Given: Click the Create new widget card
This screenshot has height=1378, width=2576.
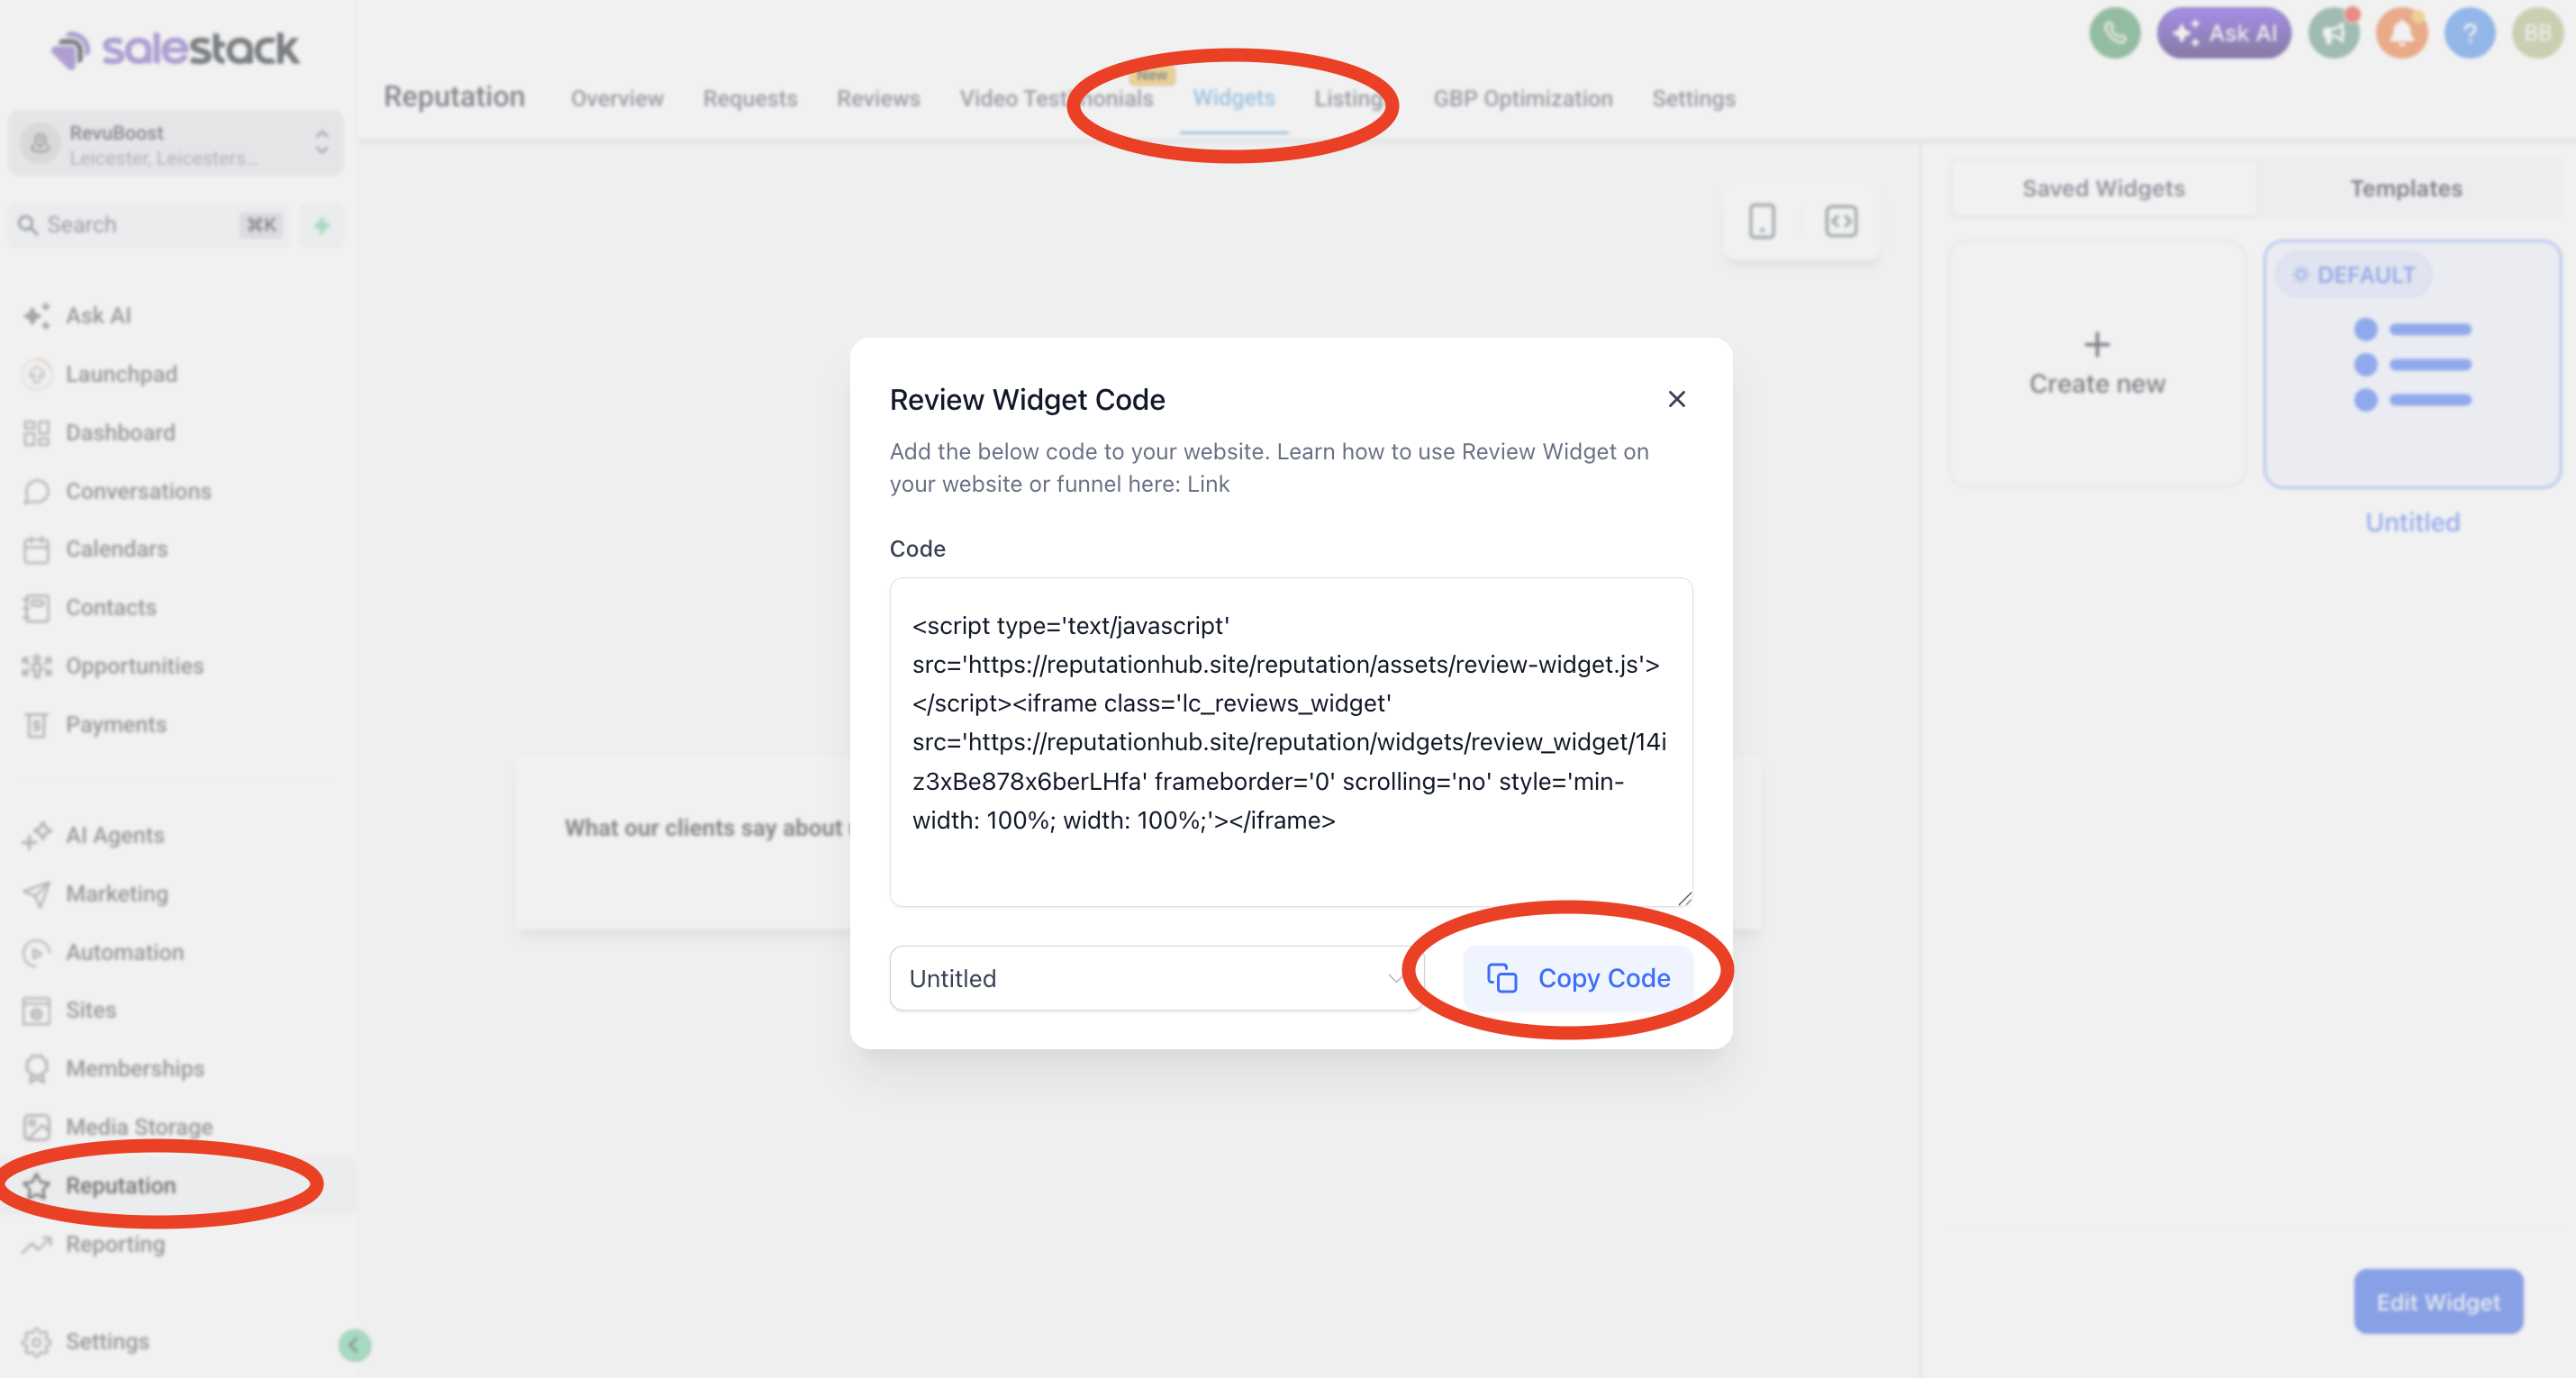Looking at the screenshot, I should pyautogui.click(x=2097, y=364).
